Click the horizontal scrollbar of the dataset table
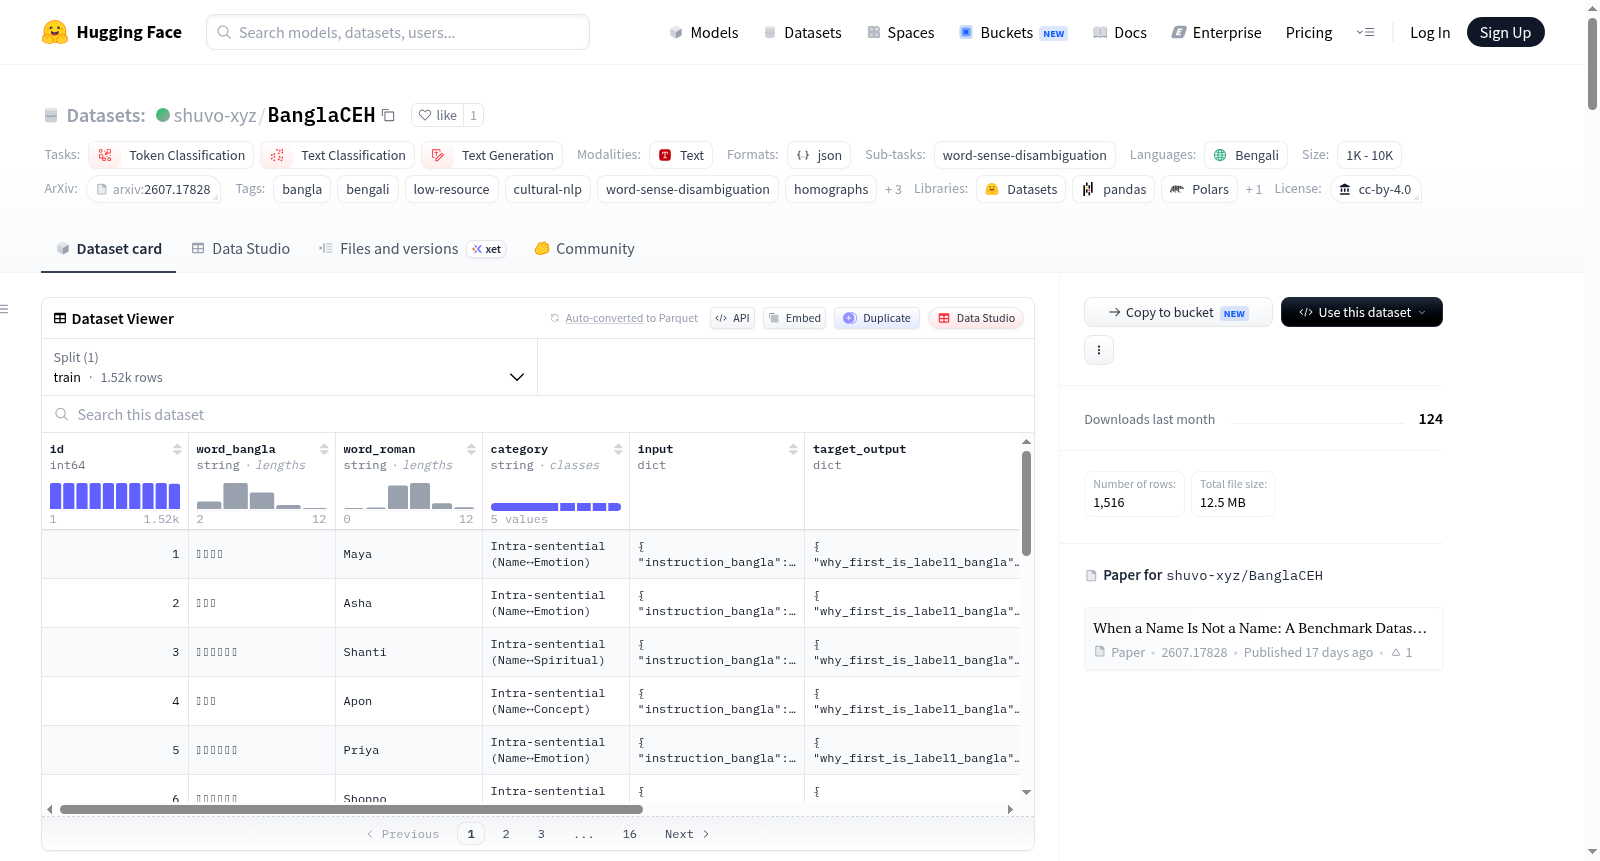Viewport: 1600px width, 861px height. (351, 809)
